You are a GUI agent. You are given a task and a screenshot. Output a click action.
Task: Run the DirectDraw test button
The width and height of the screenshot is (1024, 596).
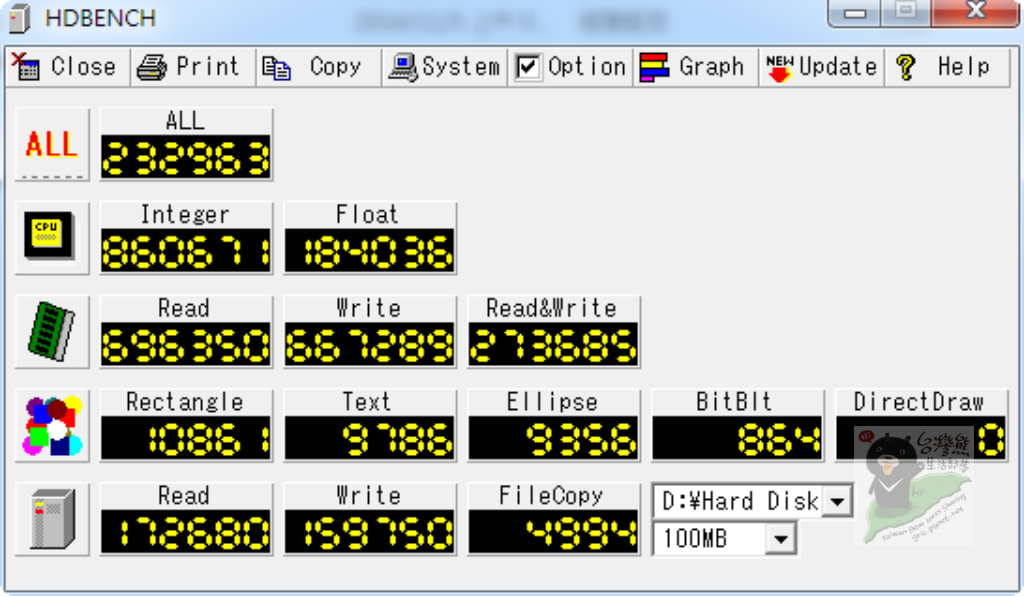[921, 425]
